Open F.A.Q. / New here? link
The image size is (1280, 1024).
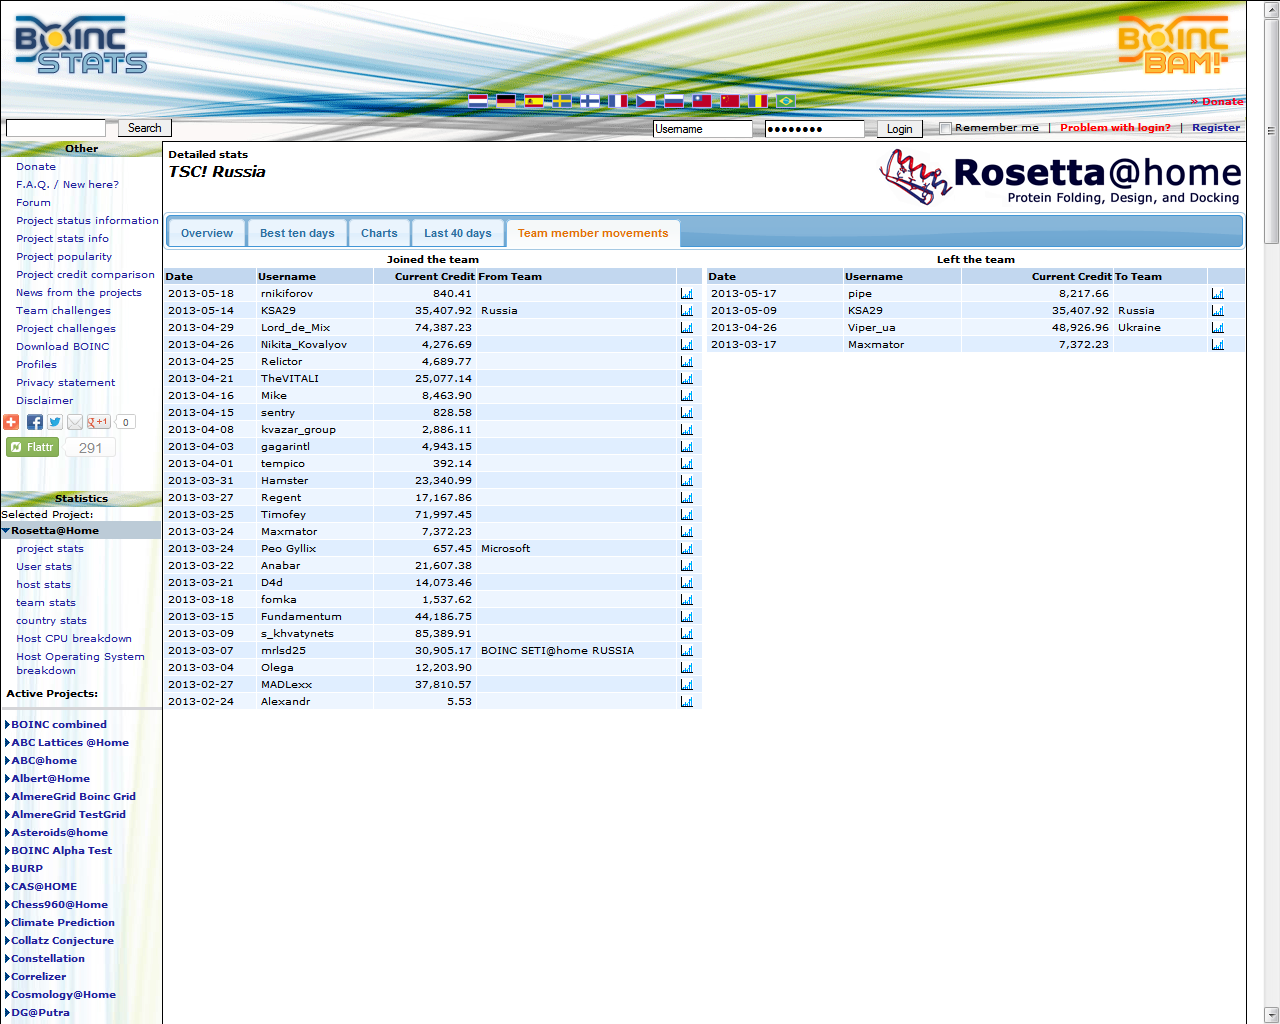pos(67,185)
